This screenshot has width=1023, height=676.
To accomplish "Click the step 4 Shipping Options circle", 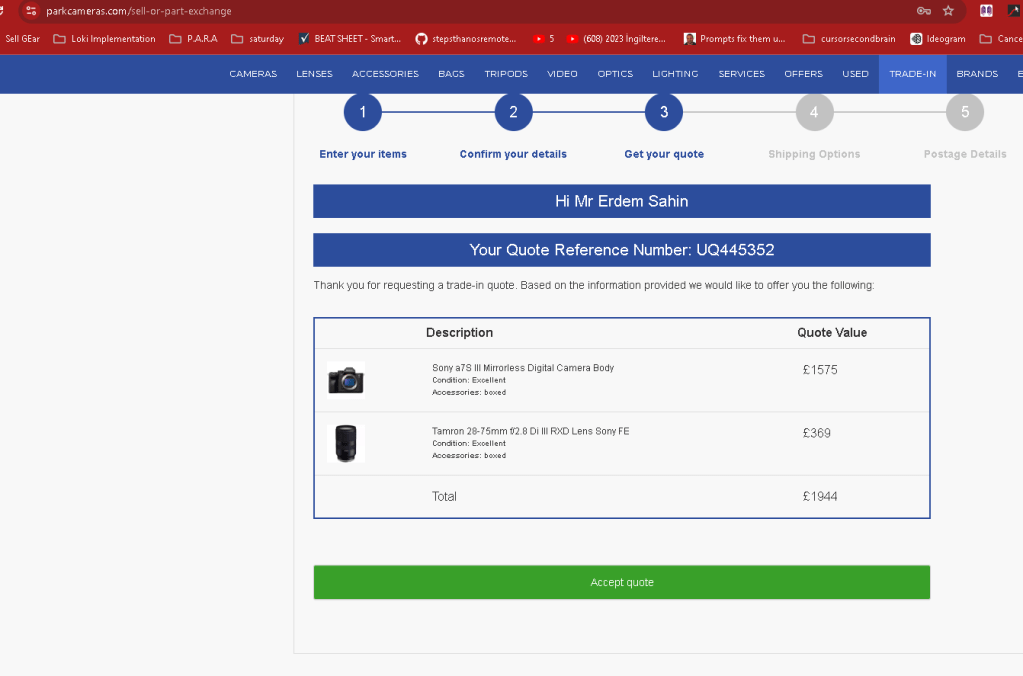I will (814, 112).
